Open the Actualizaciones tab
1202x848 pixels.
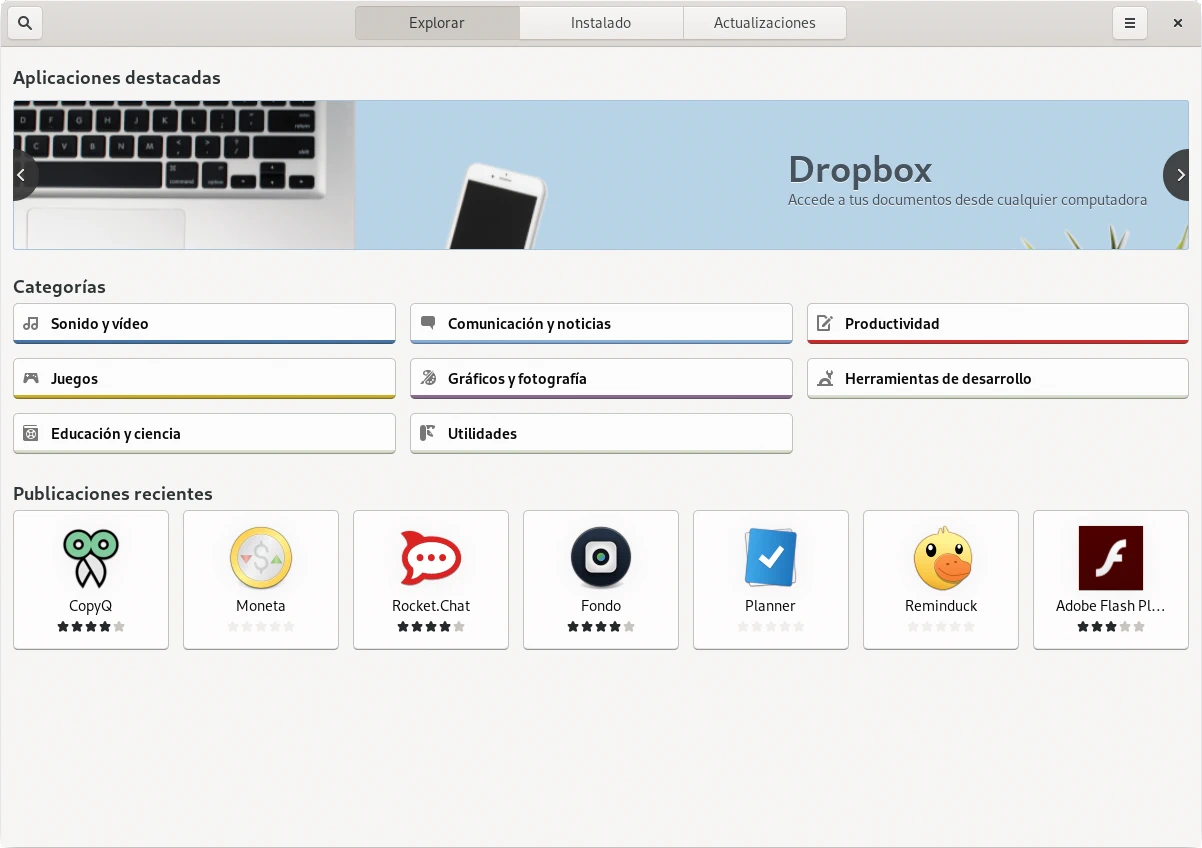pyautogui.click(x=764, y=23)
